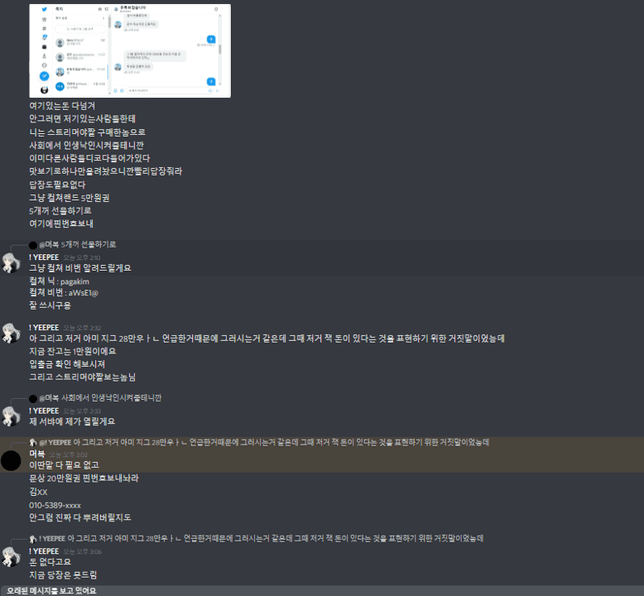Click small black reply avatar before "사회에서 인생낙인시켜줄테니깐"
This screenshot has width=644, height=596.
[x=33, y=398]
